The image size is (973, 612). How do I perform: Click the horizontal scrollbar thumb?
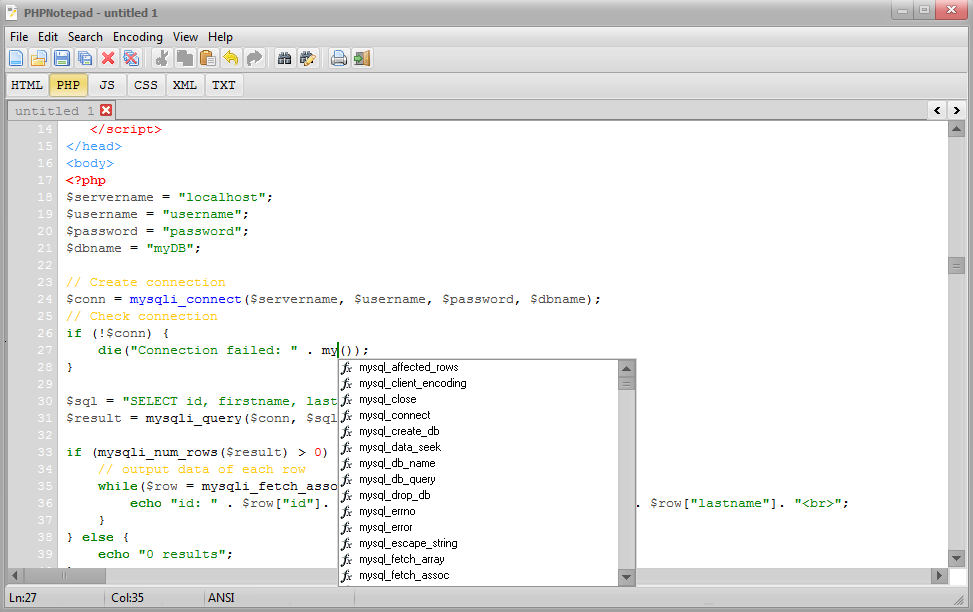point(64,575)
